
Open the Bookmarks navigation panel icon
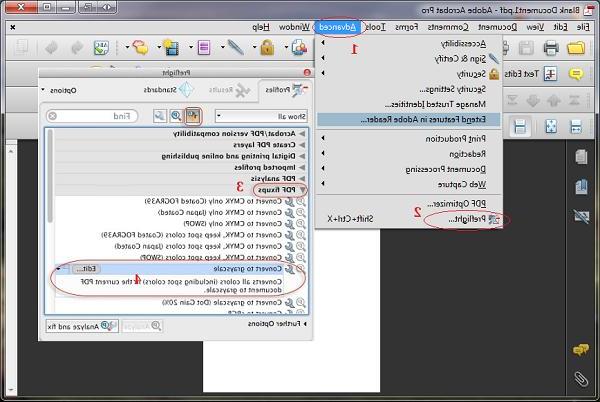[581, 187]
